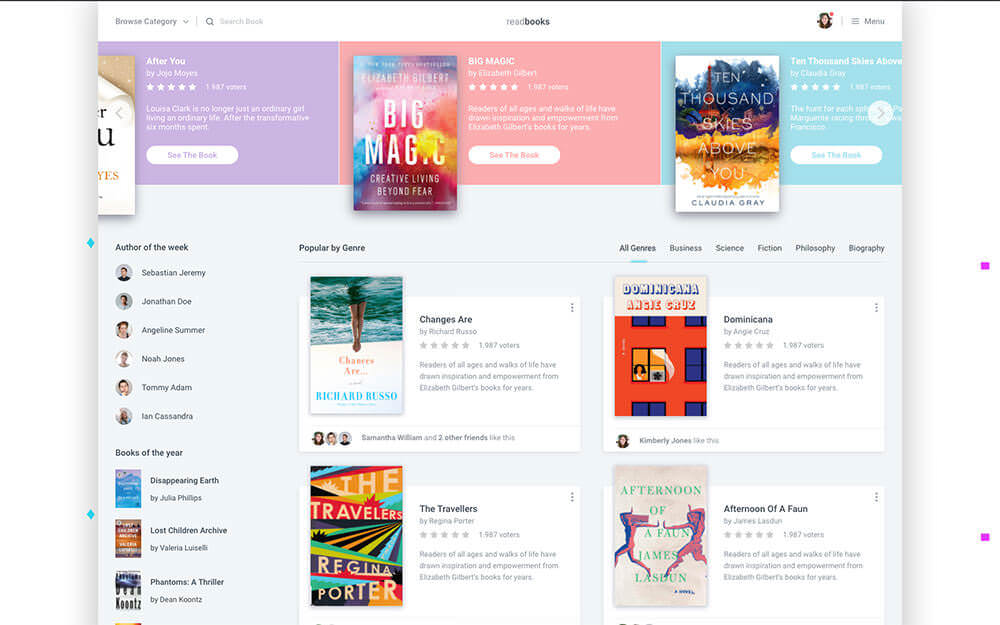This screenshot has height=625, width=1000.
Task: Rate After You with the star rating
Action: click(171, 87)
